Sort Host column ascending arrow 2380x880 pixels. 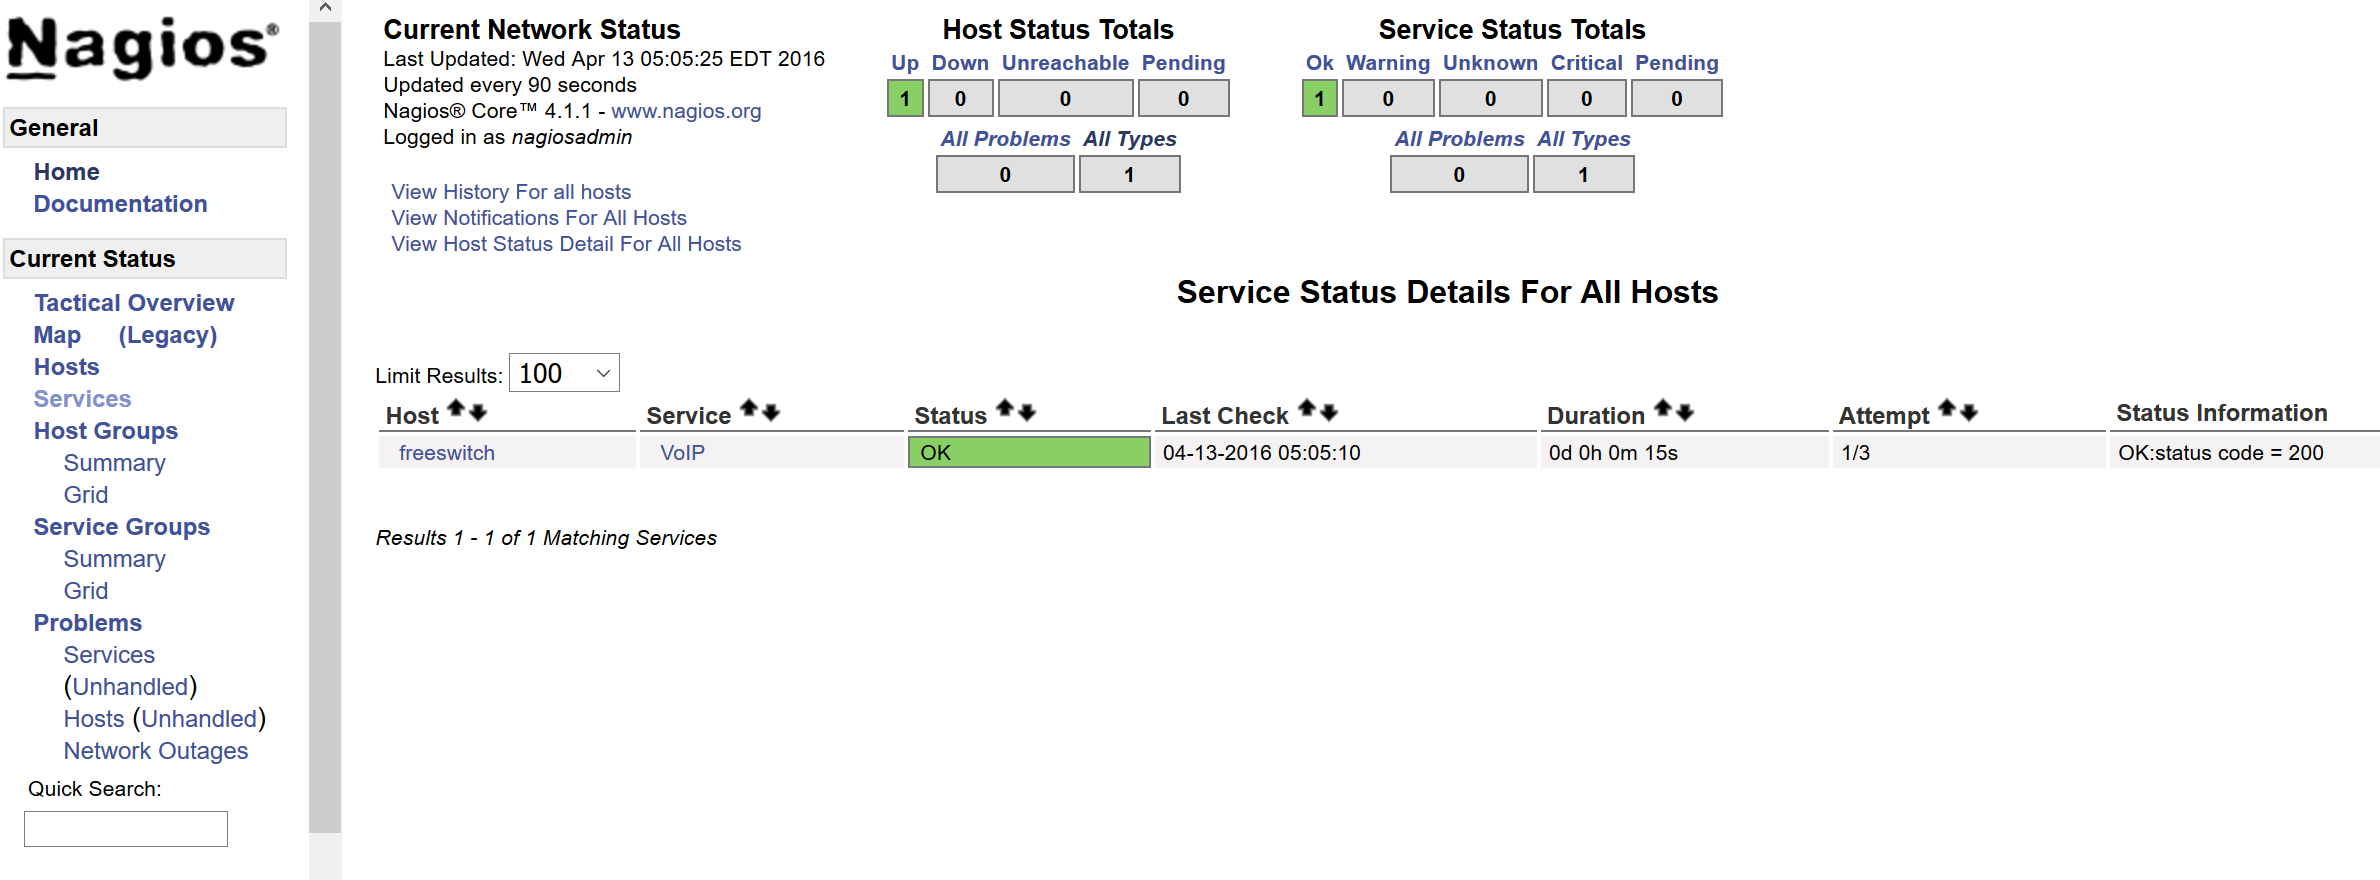tap(456, 409)
